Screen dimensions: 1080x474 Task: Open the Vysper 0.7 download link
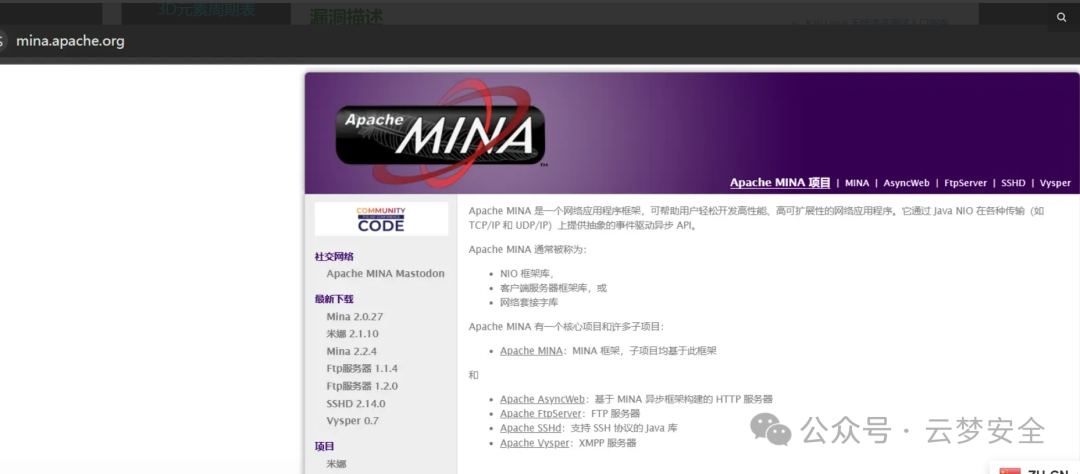353,421
